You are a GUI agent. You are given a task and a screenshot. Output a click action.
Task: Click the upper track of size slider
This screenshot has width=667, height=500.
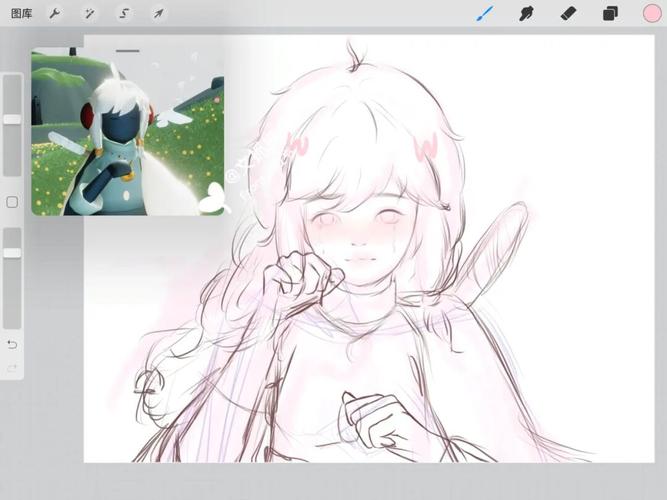tap(12, 92)
